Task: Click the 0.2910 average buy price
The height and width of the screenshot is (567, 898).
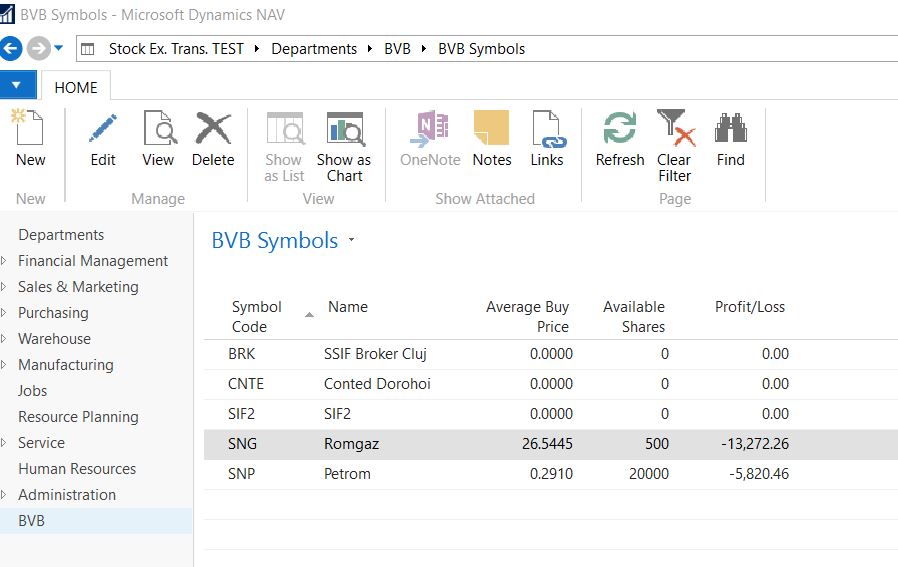Action: (x=551, y=474)
